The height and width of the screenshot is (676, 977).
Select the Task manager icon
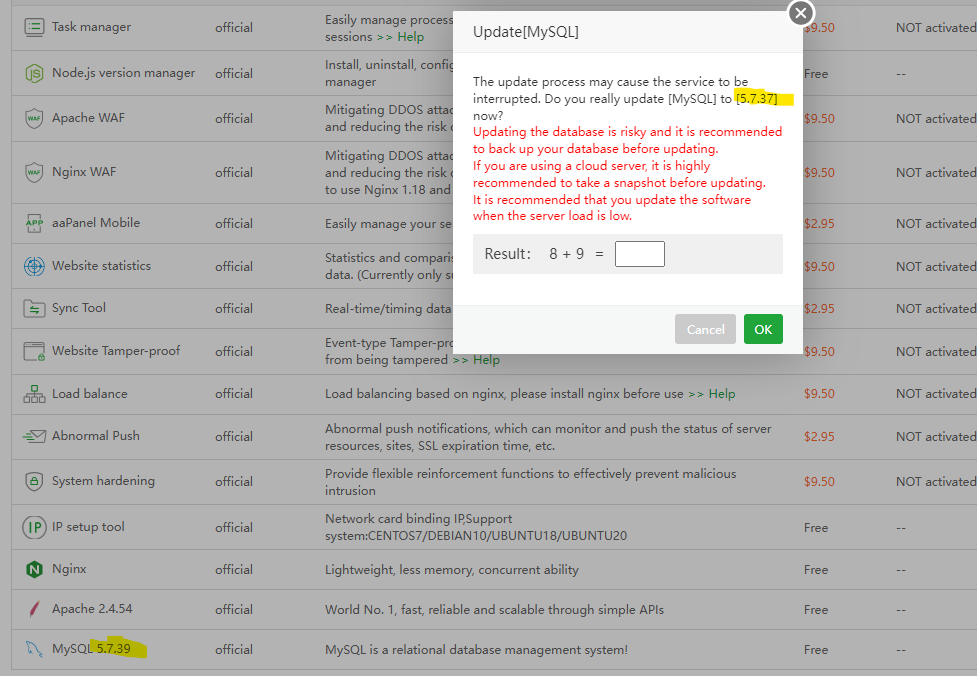pyautogui.click(x=32, y=26)
